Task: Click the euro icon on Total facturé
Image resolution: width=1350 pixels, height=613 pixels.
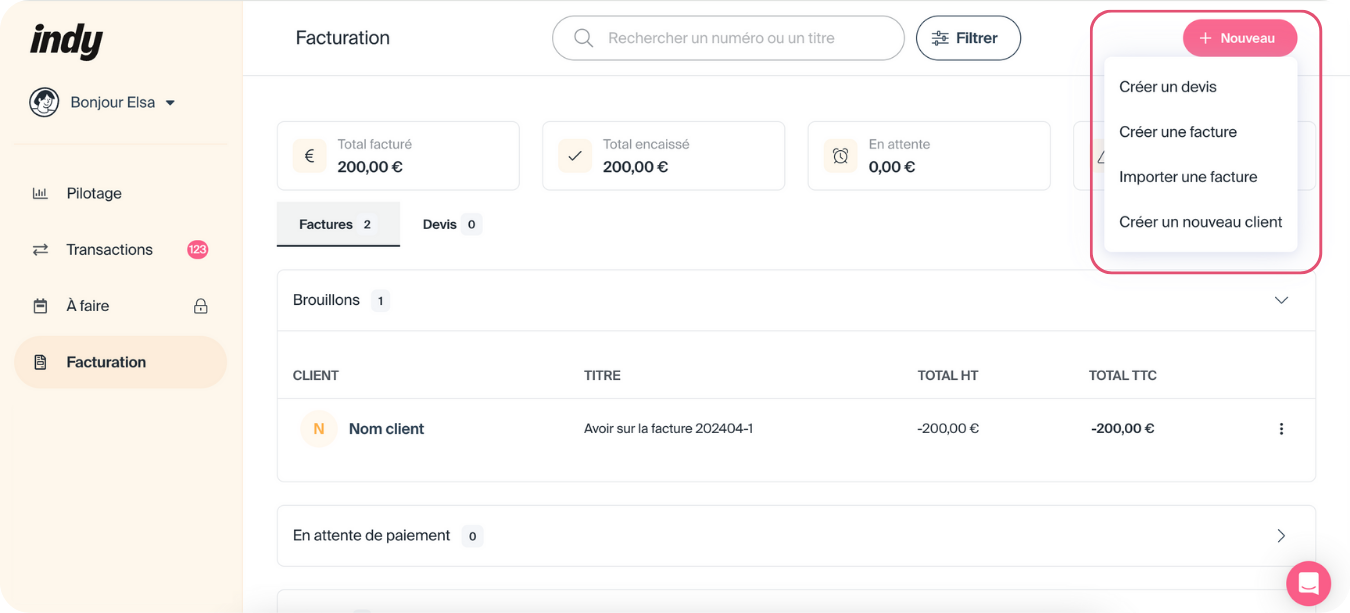Action: point(309,156)
